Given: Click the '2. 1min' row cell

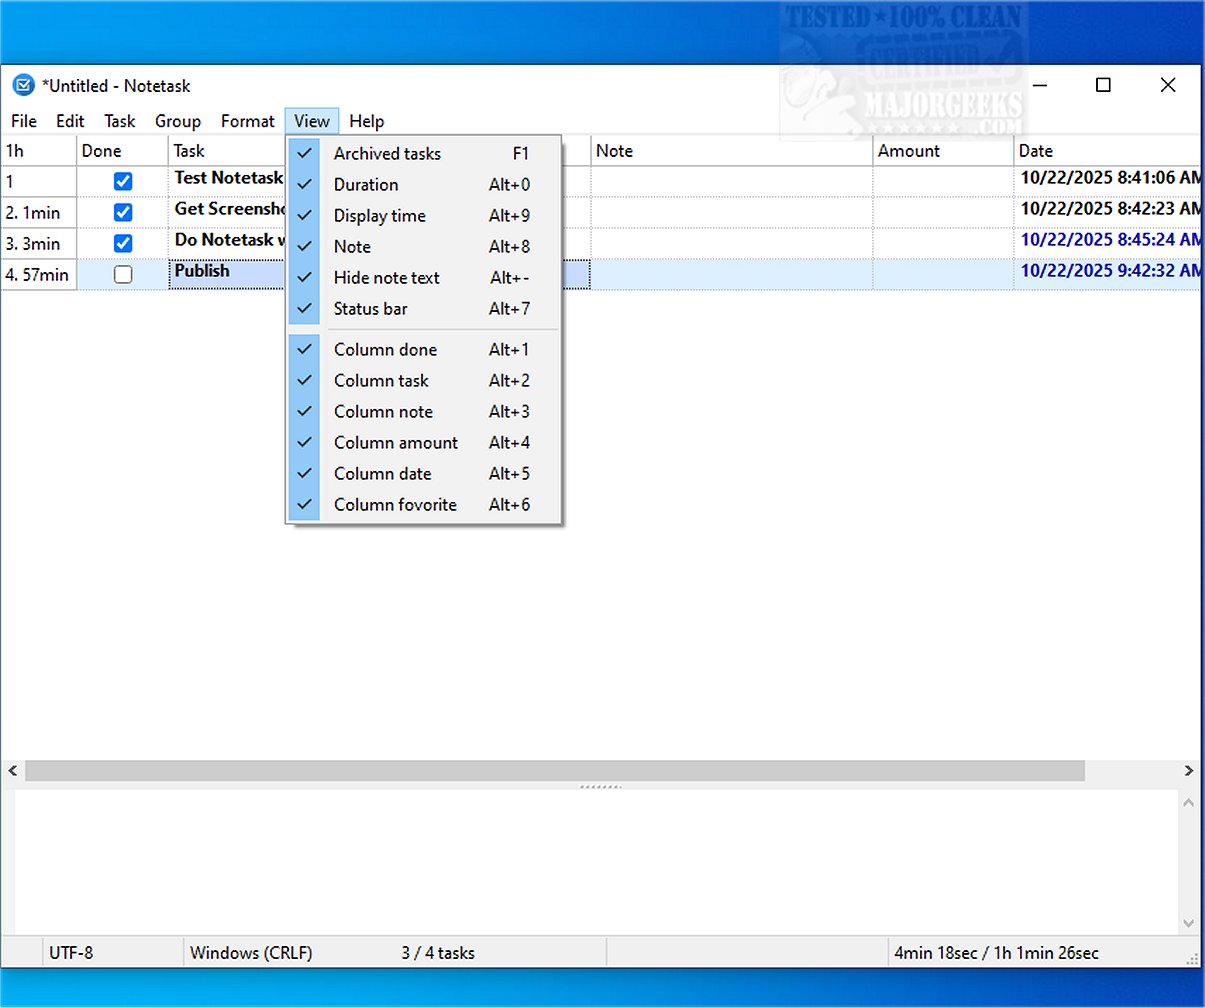Looking at the screenshot, I should [39, 213].
